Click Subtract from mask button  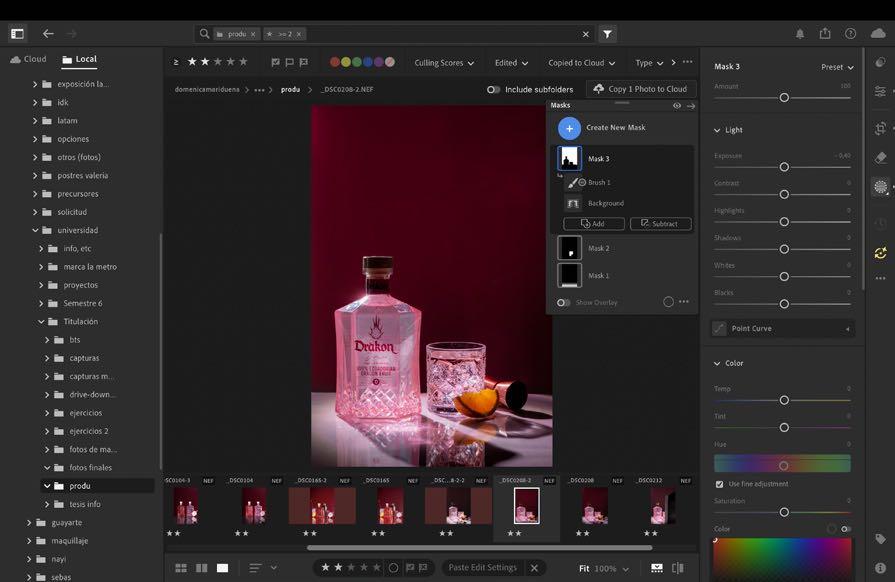click(x=660, y=224)
